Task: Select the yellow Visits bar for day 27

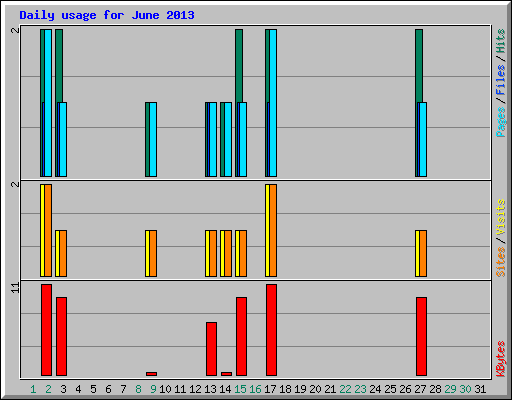Action: (417, 253)
